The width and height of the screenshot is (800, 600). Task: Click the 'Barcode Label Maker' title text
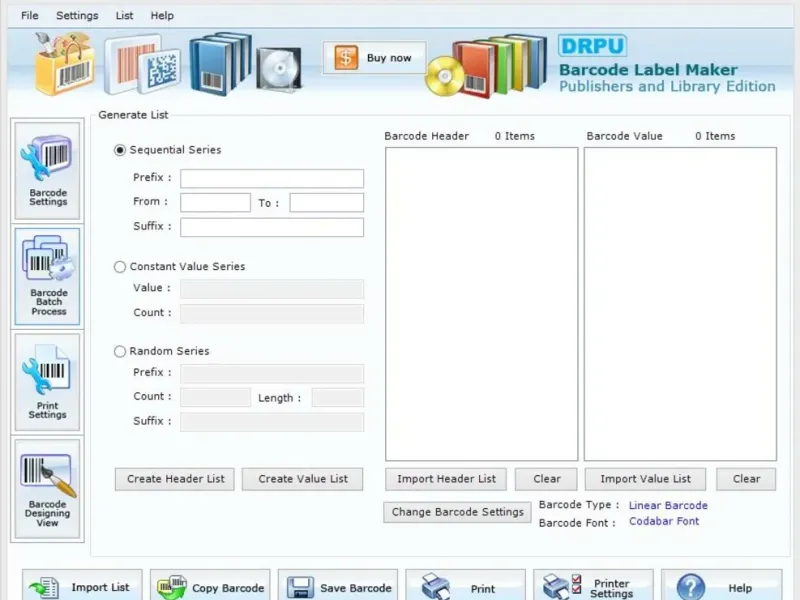[648, 69]
